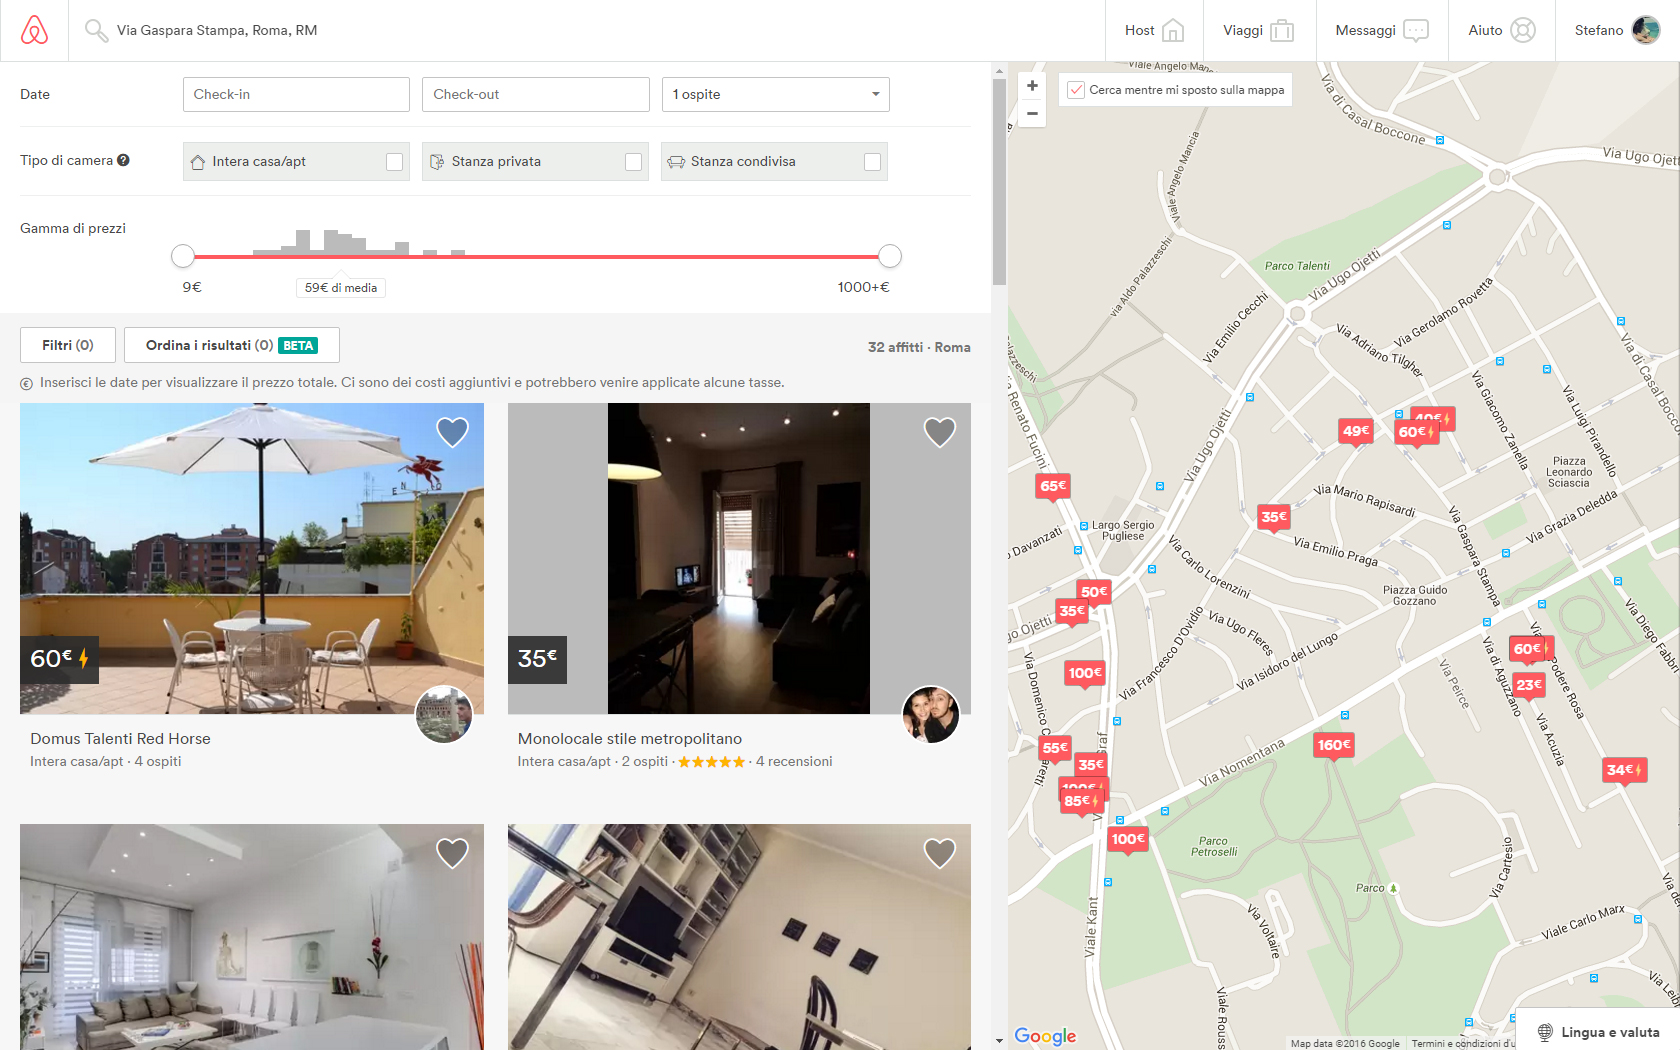Click the search magnifier icon
Image resolution: width=1680 pixels, height=1050 pixels.
point(96,31)
